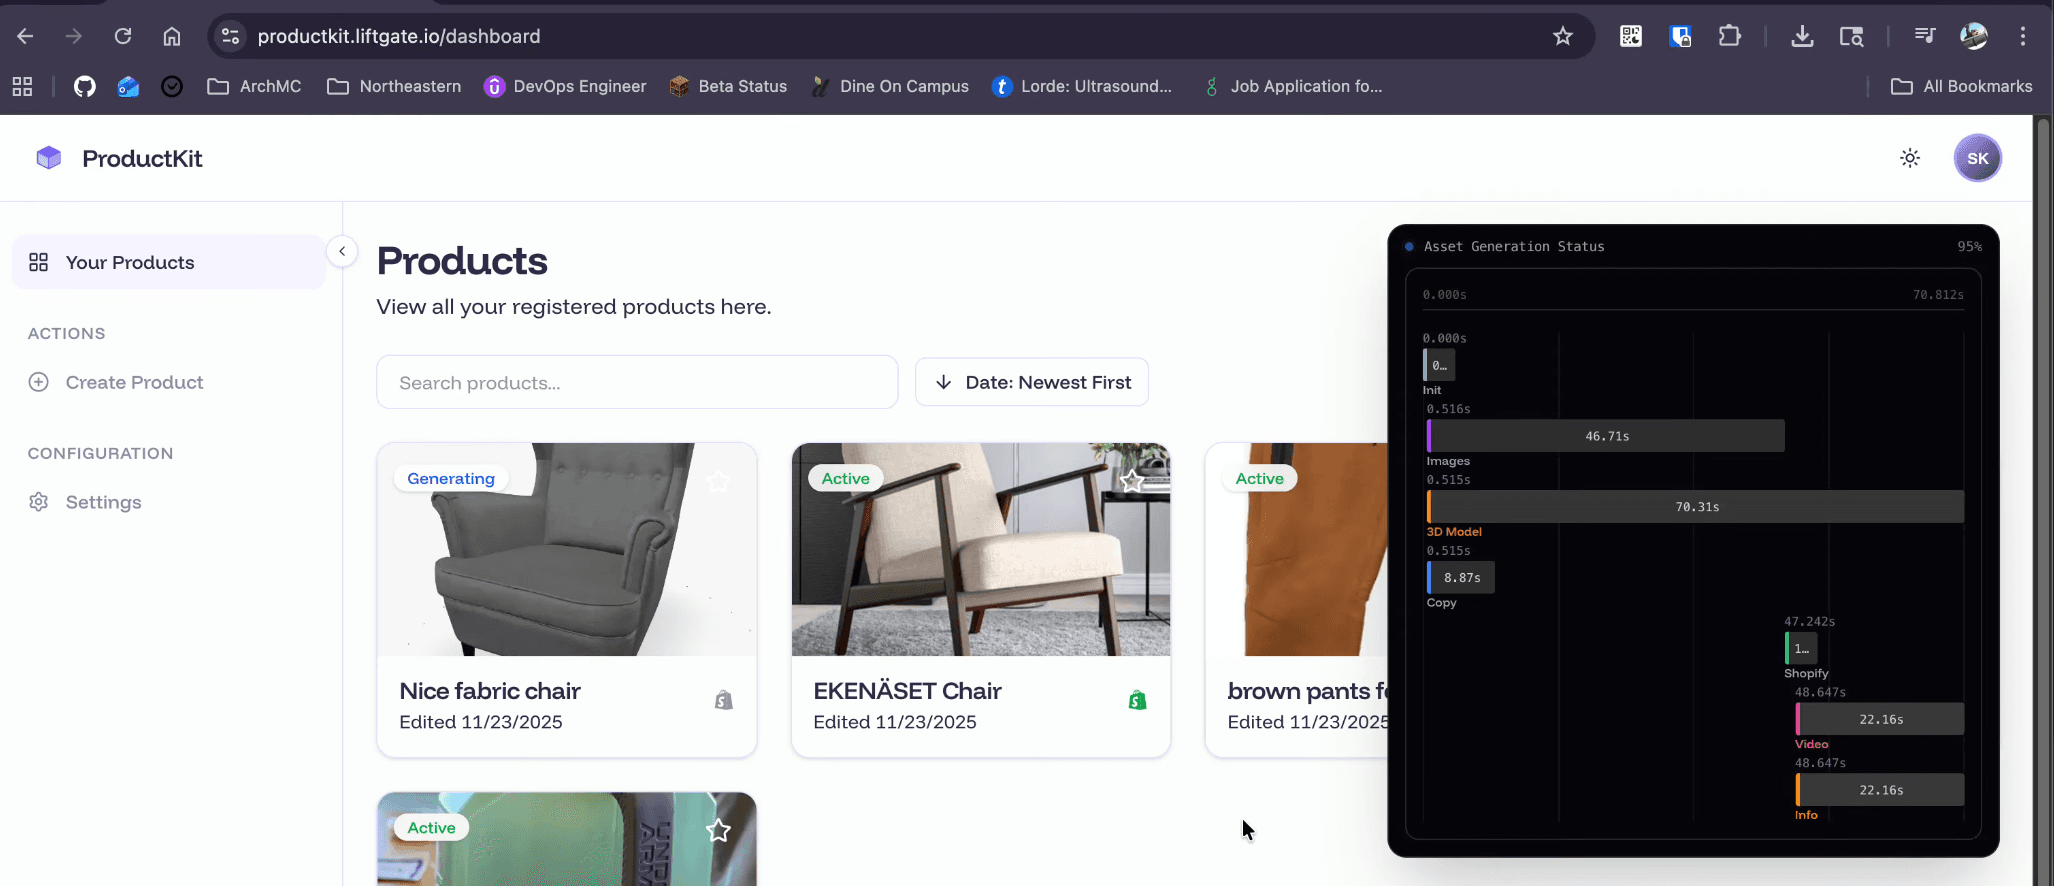Open the apps grid in bookmarks bar
The width and height of the screenshot is (2054, 886).
22,87
